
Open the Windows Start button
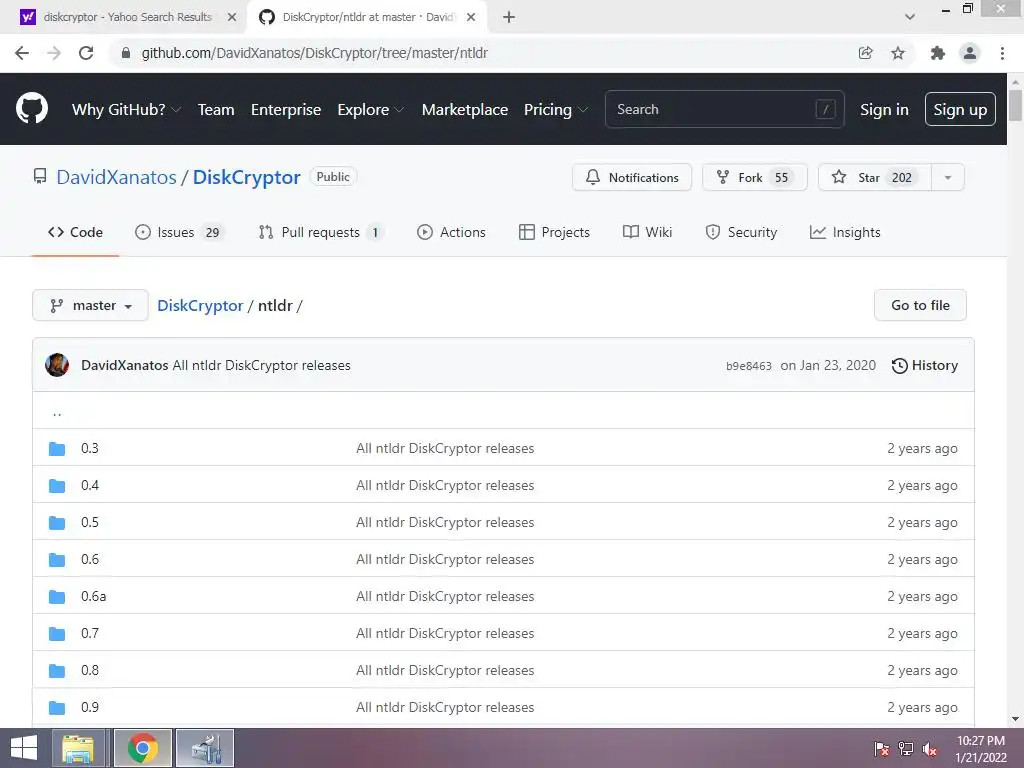pos(24,748)
